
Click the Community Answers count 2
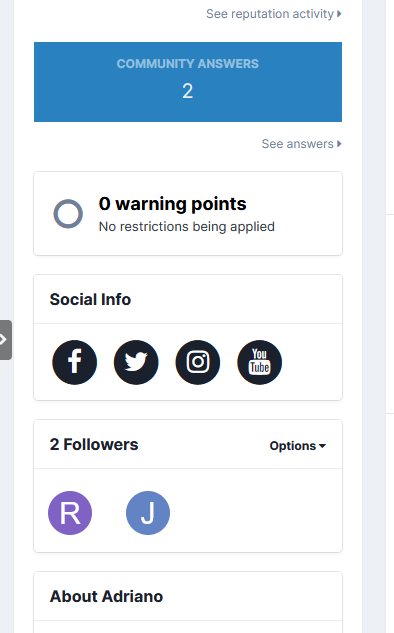point(188,91)
